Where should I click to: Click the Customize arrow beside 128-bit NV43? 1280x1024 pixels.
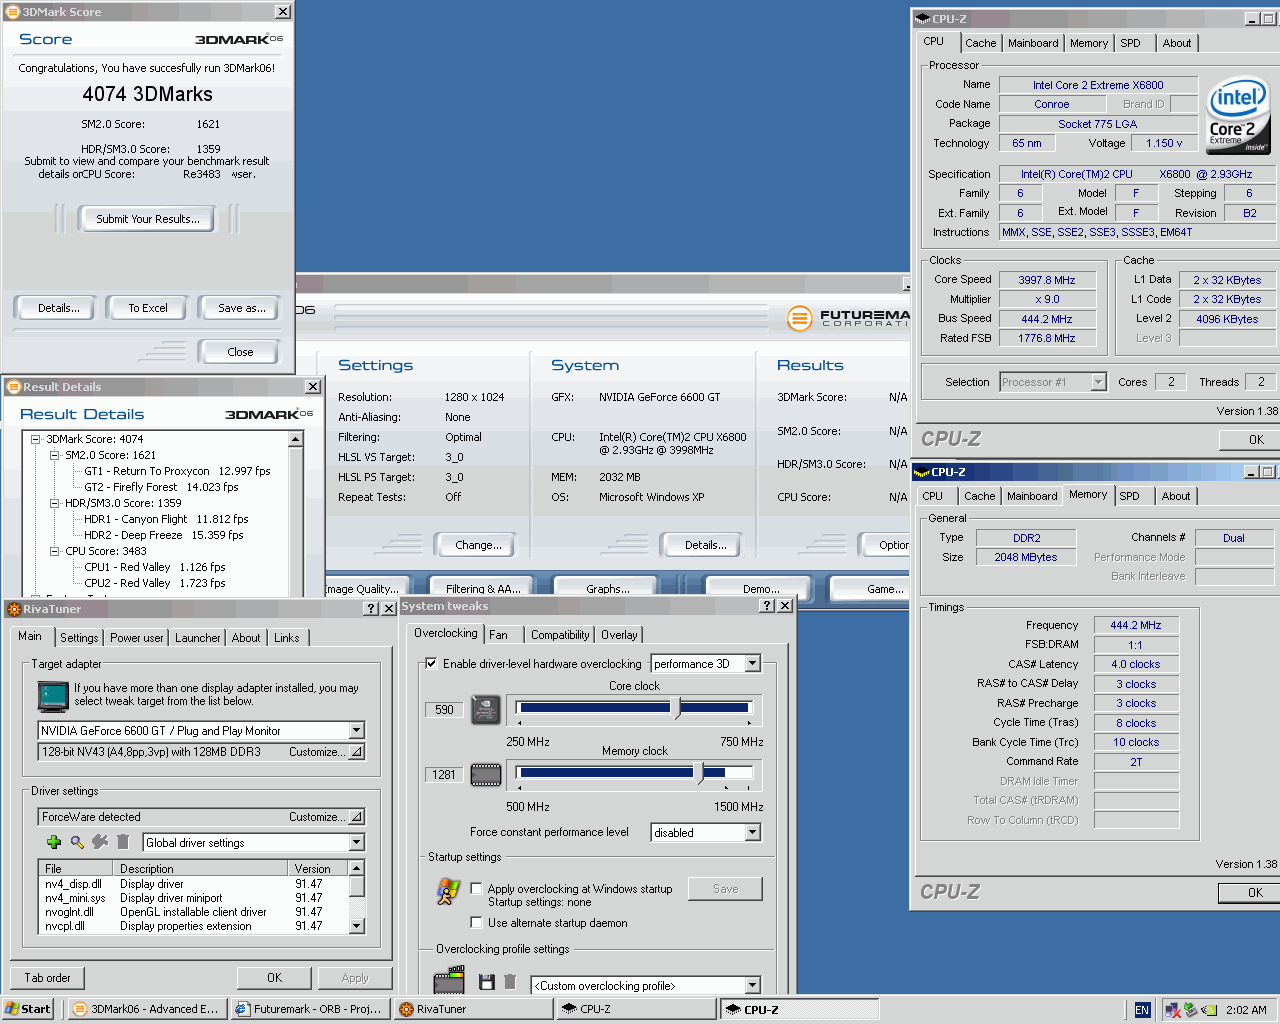[x=356, y=751]
